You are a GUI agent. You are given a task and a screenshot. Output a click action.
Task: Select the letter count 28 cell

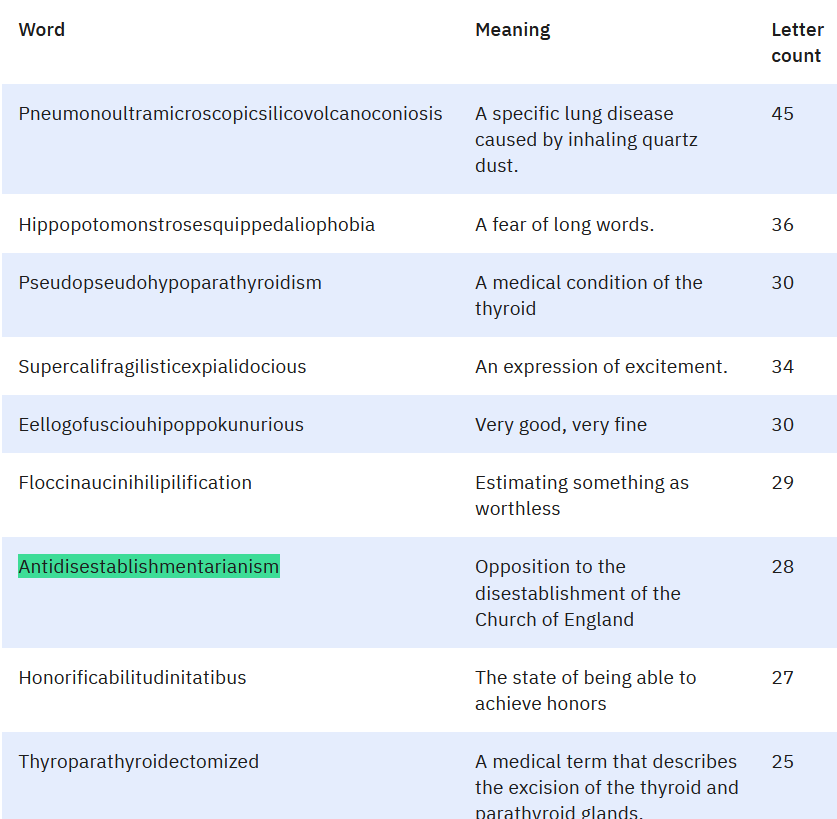point(783,566)
